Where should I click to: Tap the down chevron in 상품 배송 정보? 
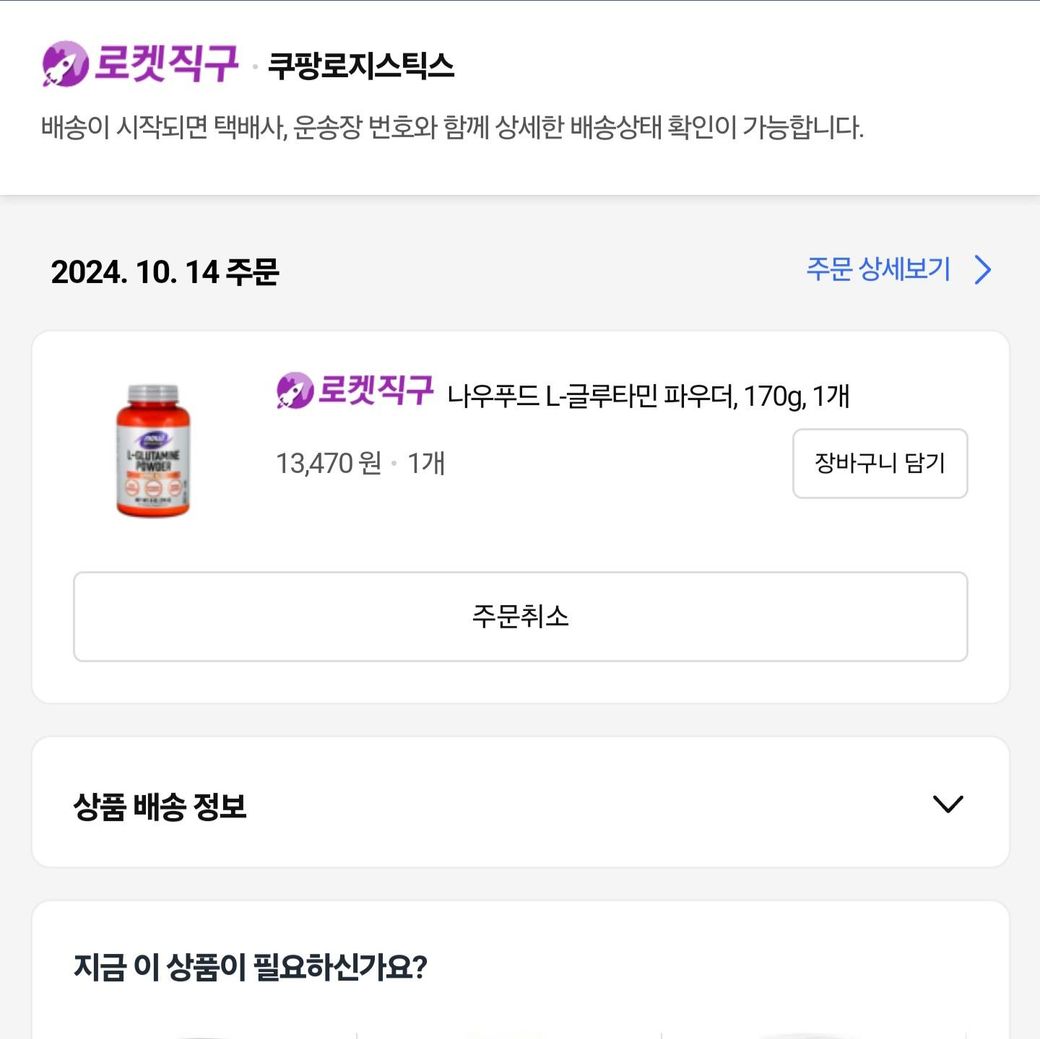click(x=947, y=804)
